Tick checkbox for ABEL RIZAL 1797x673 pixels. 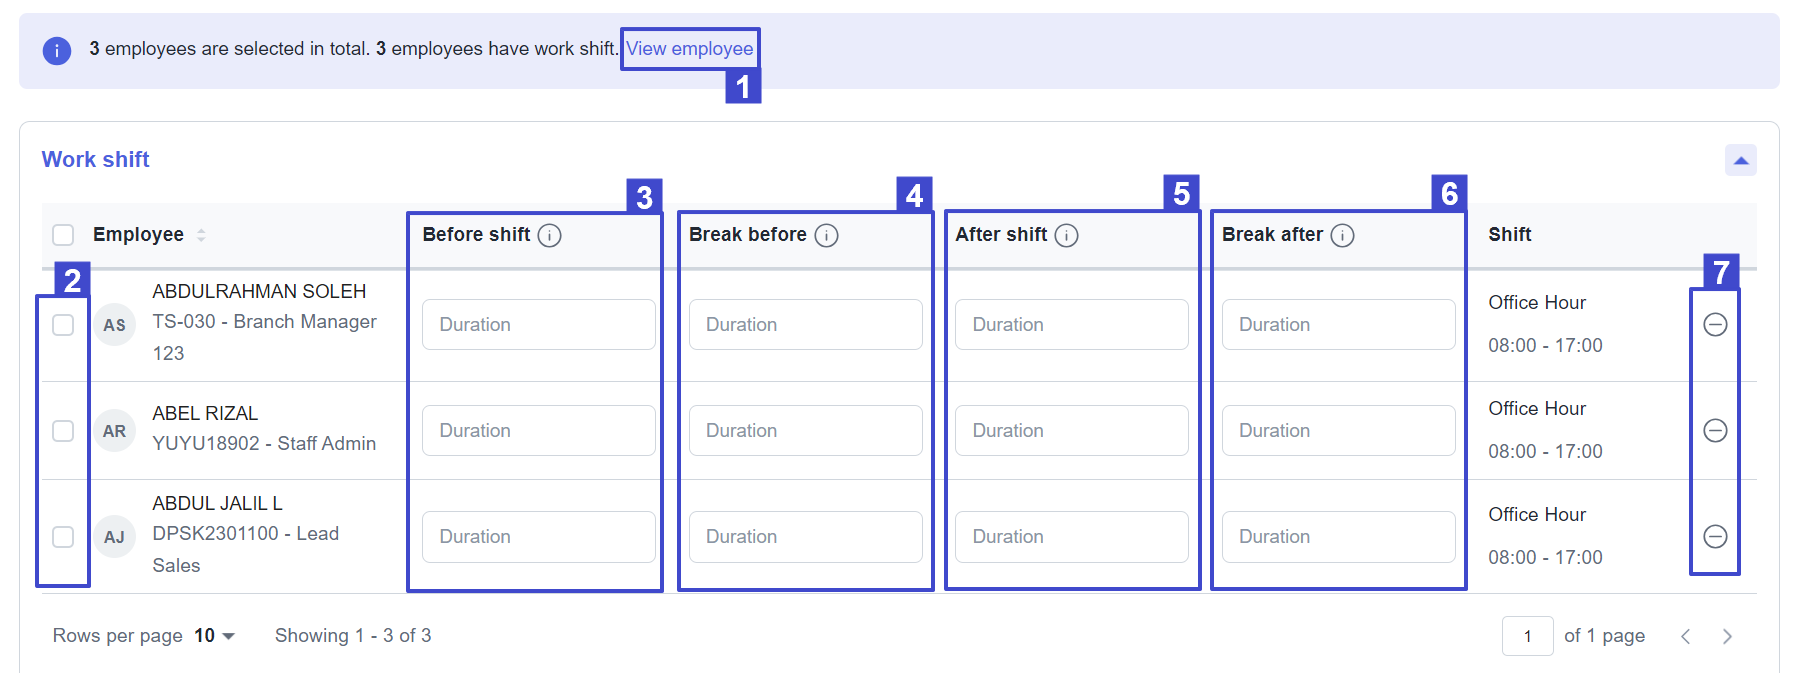click(63, 431)
